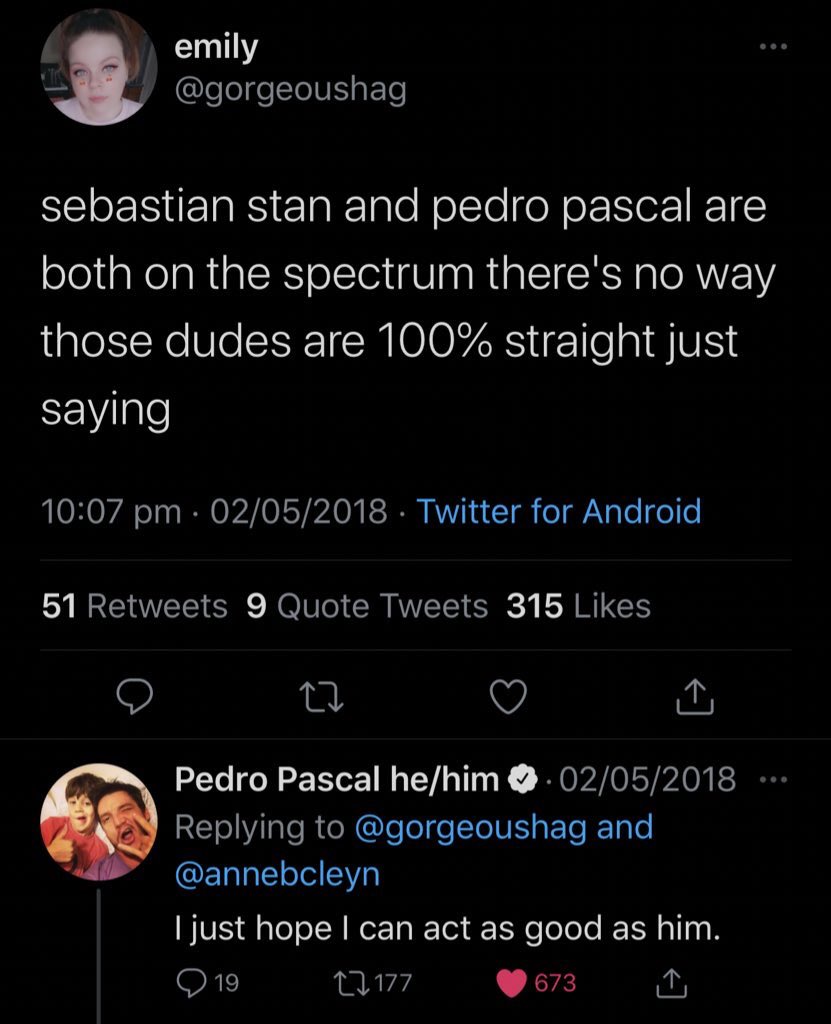The image size is (831, 1024).
Task: Reply to emily's tweet with comment icon
Action: pyautogui.click(x=131, y=697)
